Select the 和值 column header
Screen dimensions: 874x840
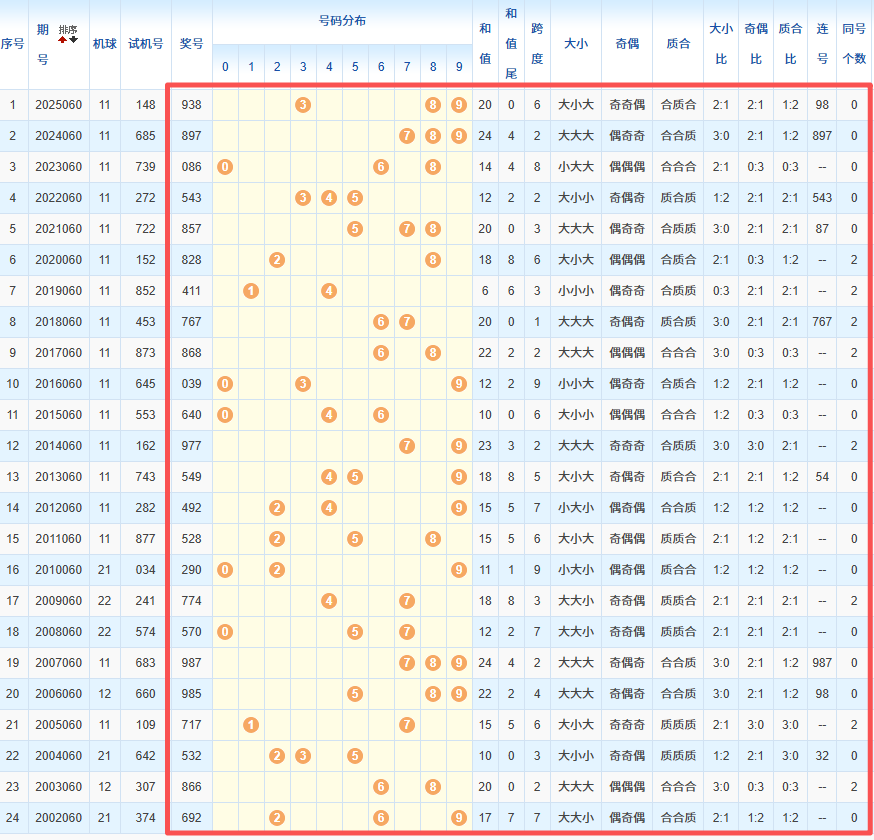tap(485, 43)
